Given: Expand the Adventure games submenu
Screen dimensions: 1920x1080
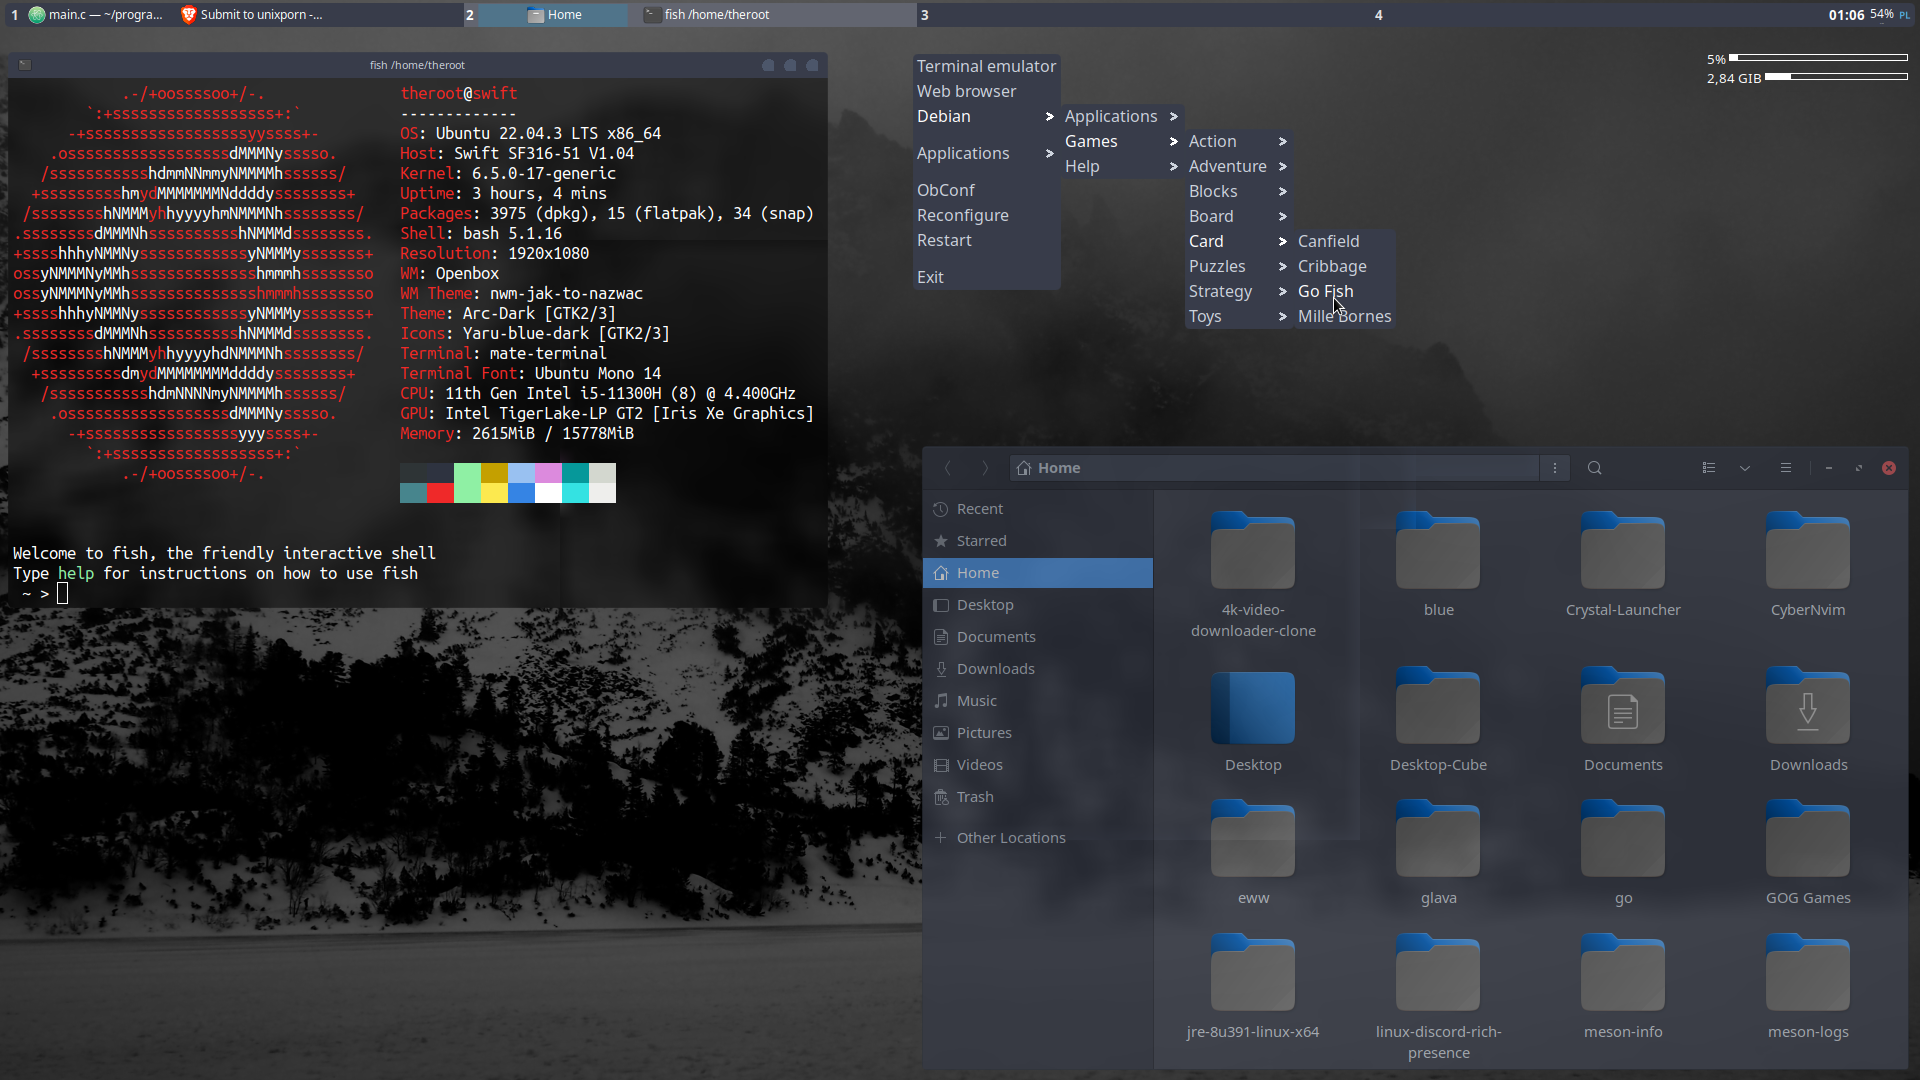Looking at the screenshot, I should click(1238, 166).
